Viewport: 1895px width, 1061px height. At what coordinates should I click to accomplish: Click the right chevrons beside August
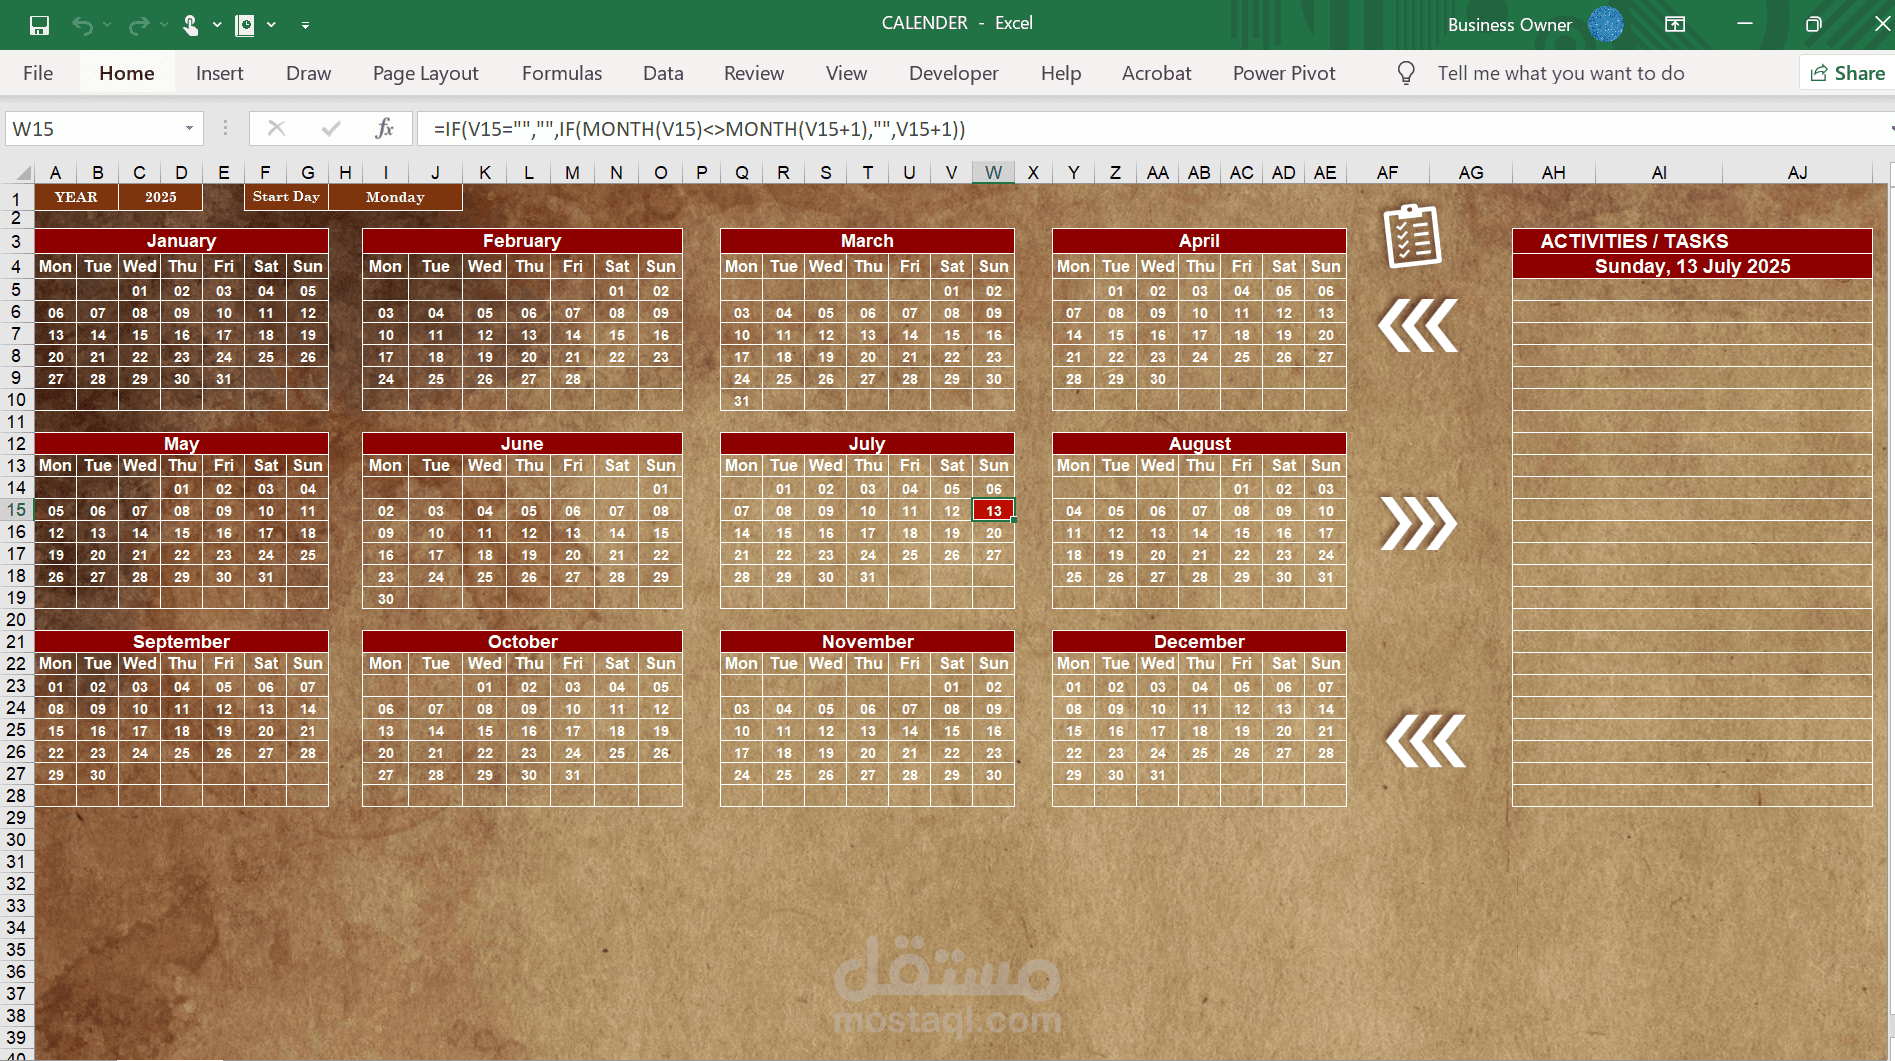pyautogui.click(x=1418, y=523)
